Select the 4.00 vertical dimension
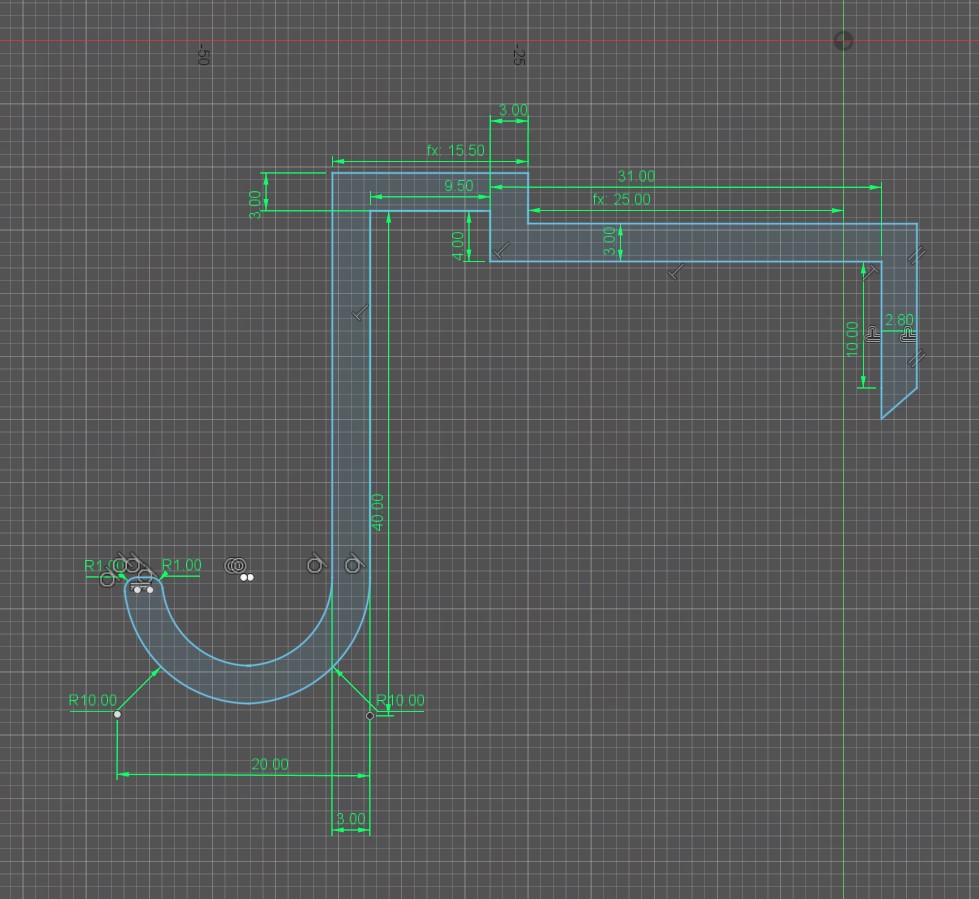The image size is (979, 899). 458,245
